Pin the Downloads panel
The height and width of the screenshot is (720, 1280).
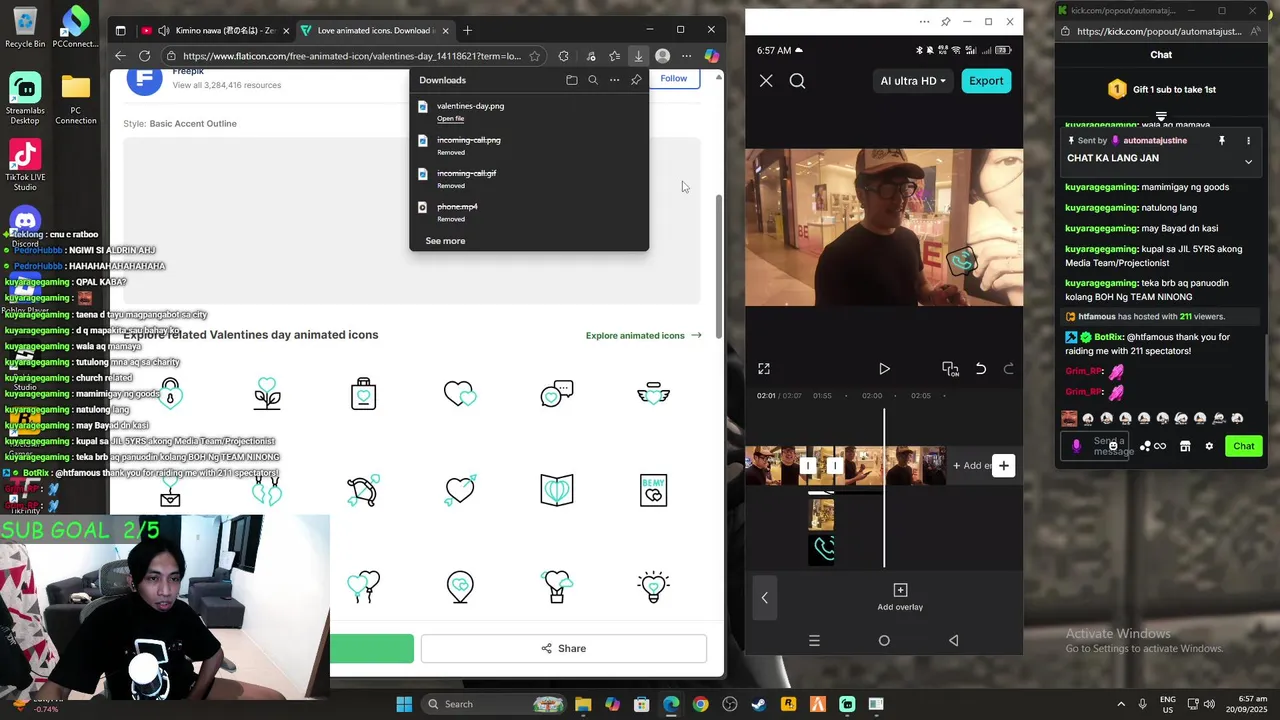click(636, 80)
